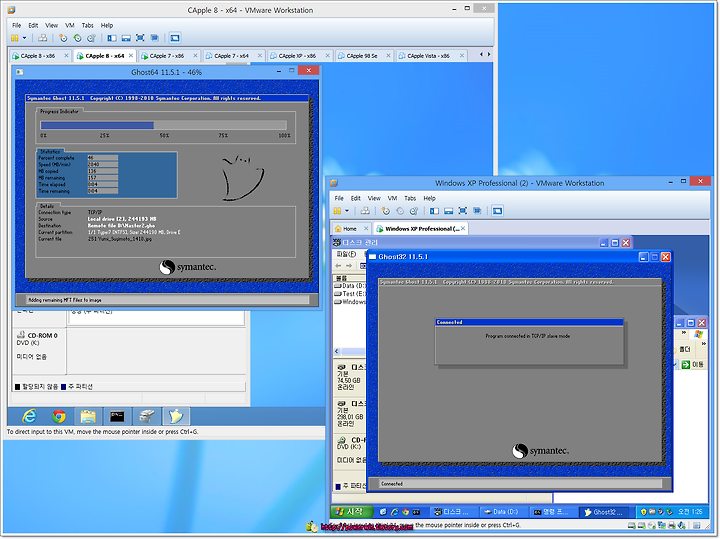Viewport: 720px width, 539px height.
Task: Open snapshot manager in Windows XP VMware toolbar
Action: click(x=414, y=211)
